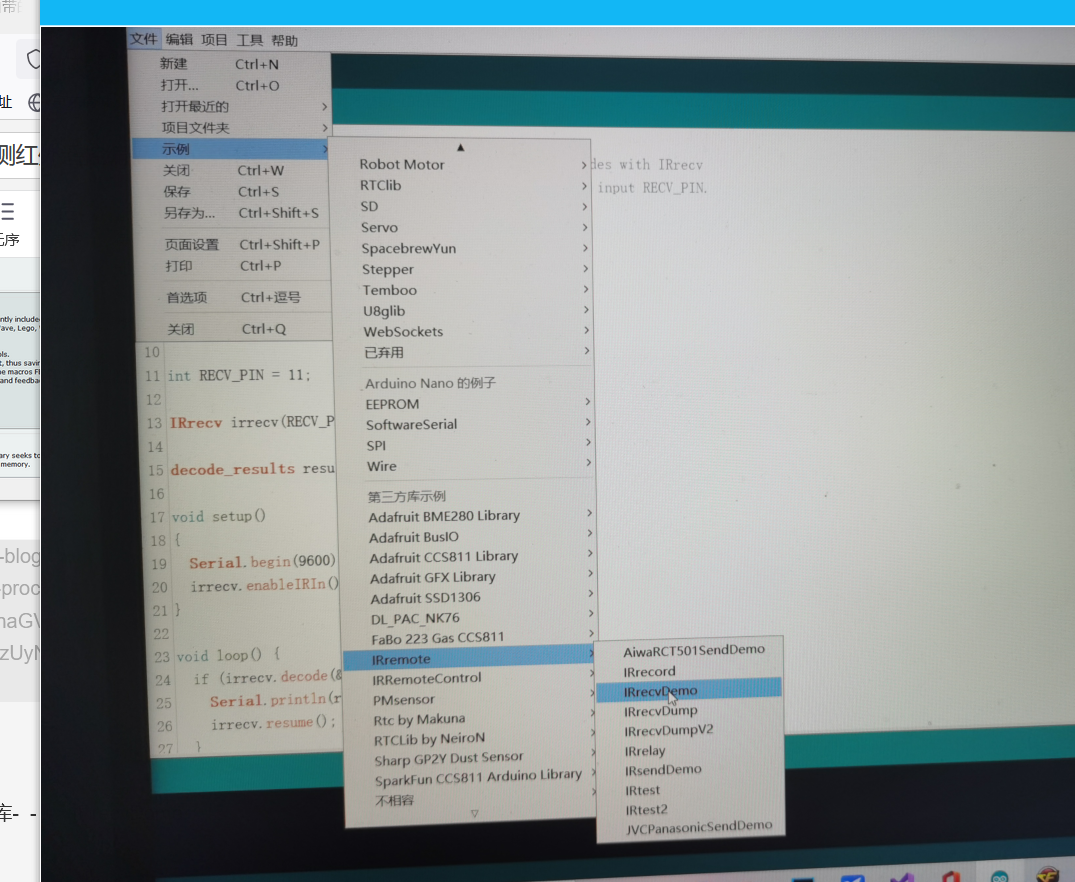Click the browser's shield security icon
This screenshot has width=1075, height=882.
tap(33, 58)
